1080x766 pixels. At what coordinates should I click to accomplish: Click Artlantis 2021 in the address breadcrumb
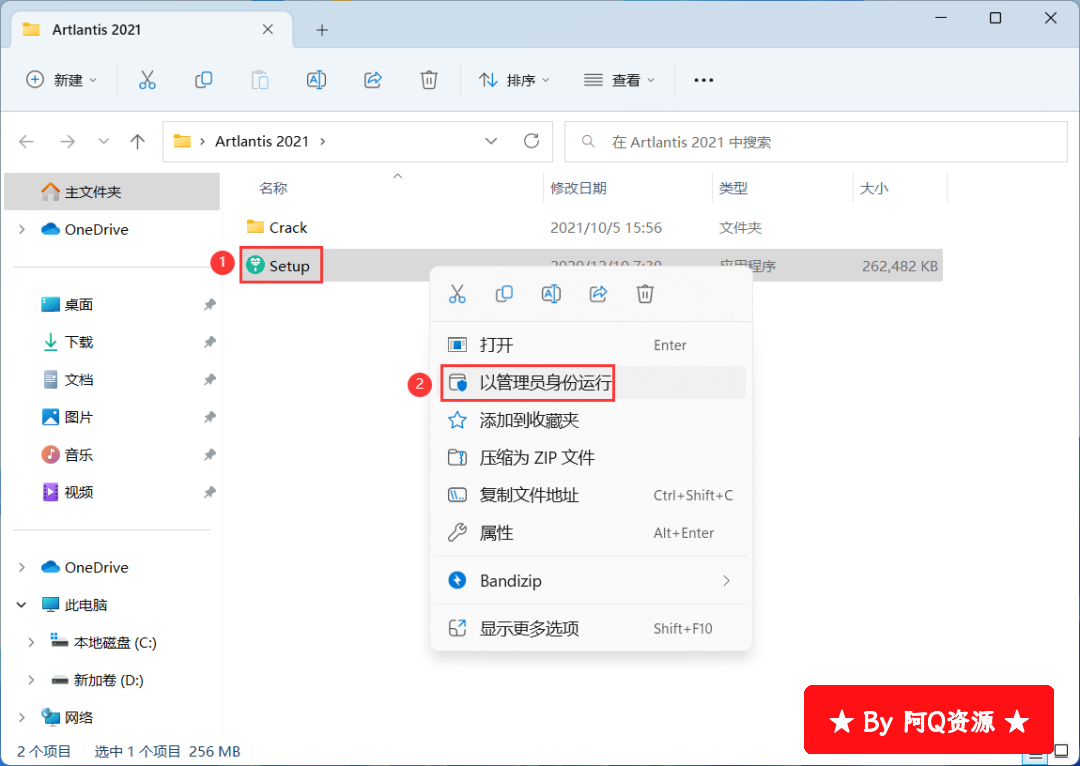(262, 142)
